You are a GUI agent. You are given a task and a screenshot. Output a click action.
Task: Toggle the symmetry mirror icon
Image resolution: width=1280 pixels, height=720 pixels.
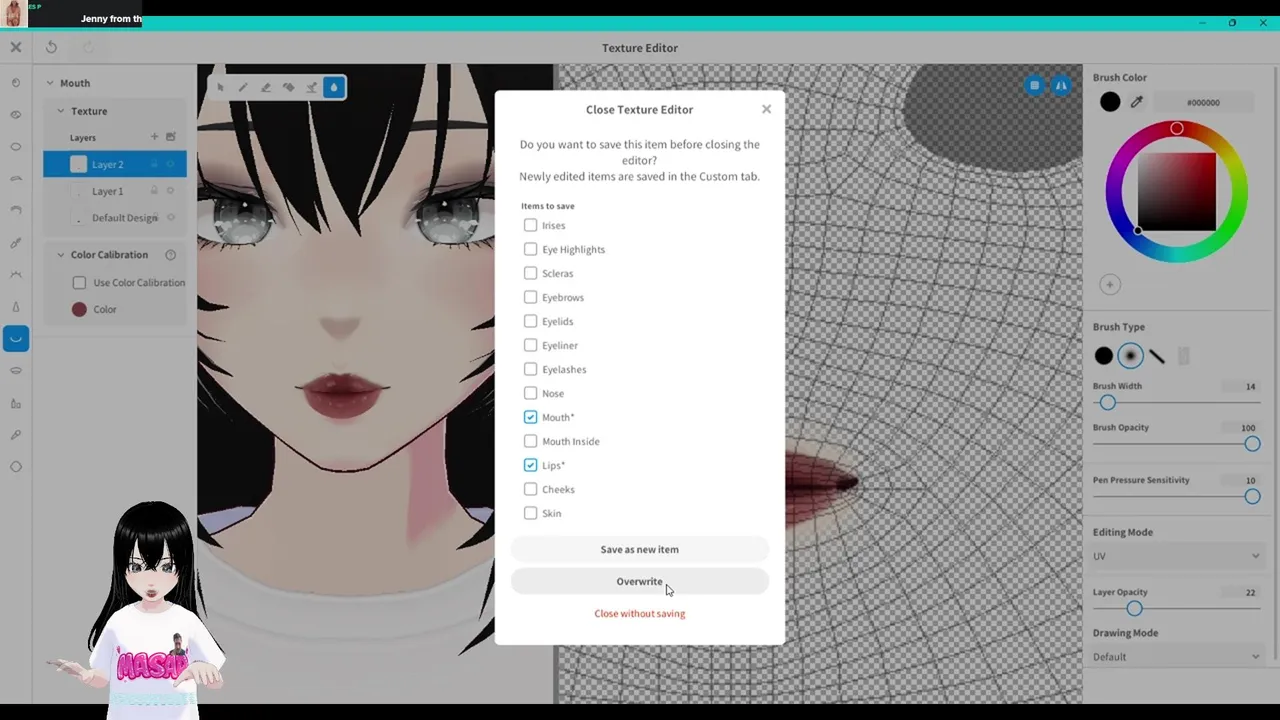tap(1061, 86)
